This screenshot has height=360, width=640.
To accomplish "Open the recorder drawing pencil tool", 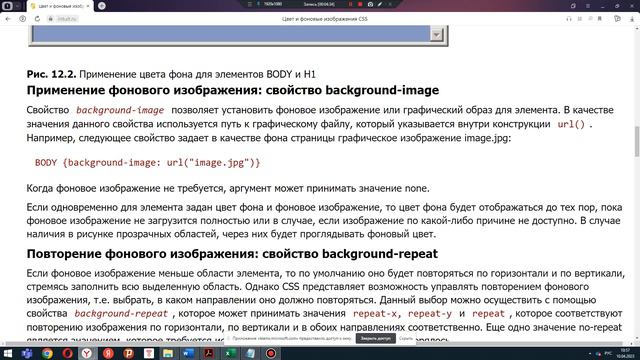I will click(380, 4).
